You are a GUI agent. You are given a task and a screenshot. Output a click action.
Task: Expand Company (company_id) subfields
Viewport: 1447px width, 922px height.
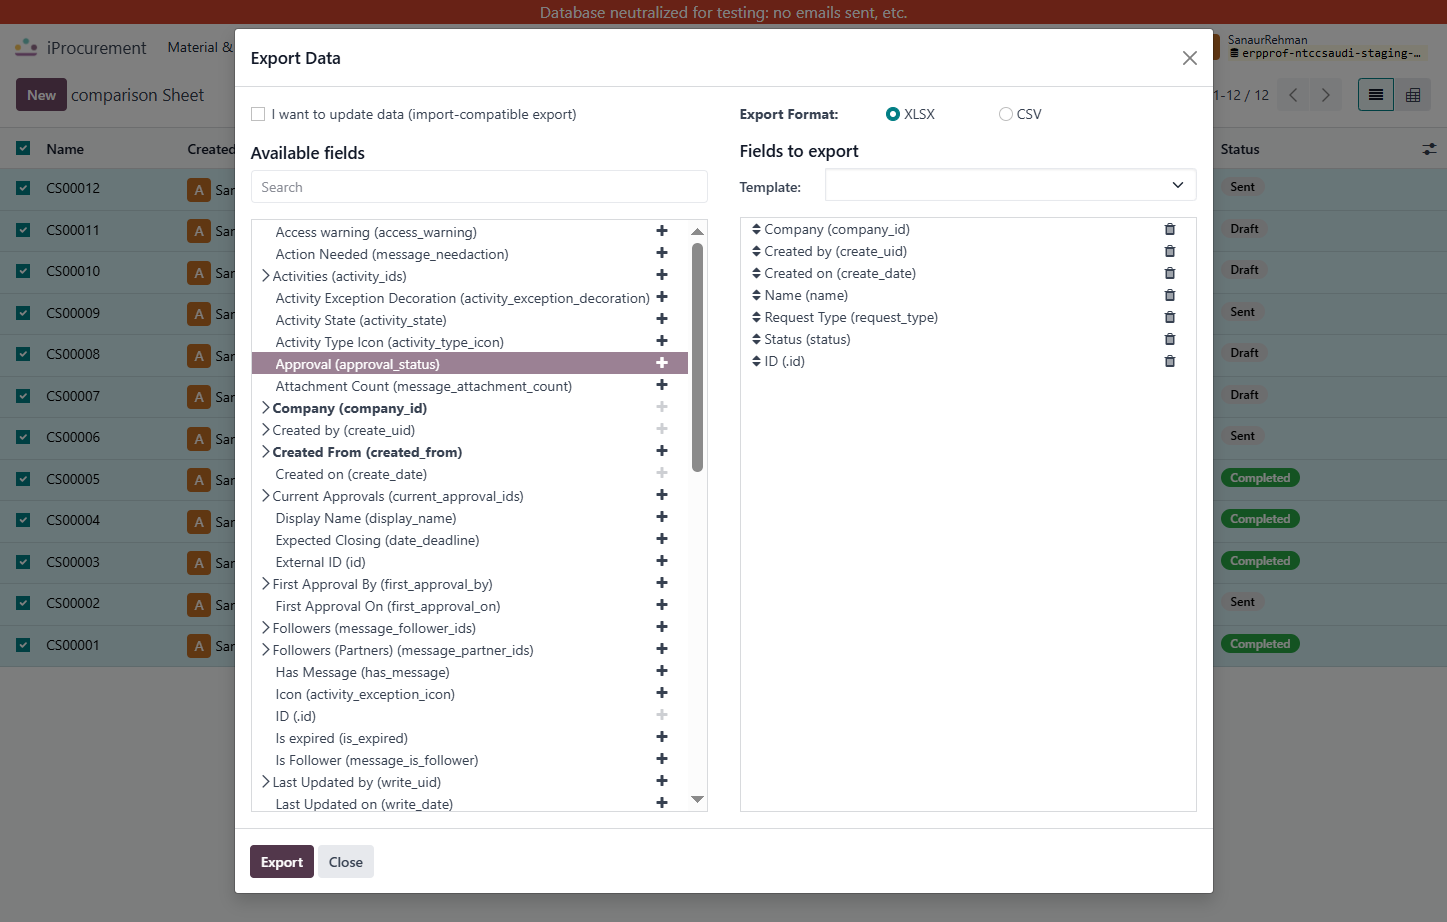coord(266,408)
